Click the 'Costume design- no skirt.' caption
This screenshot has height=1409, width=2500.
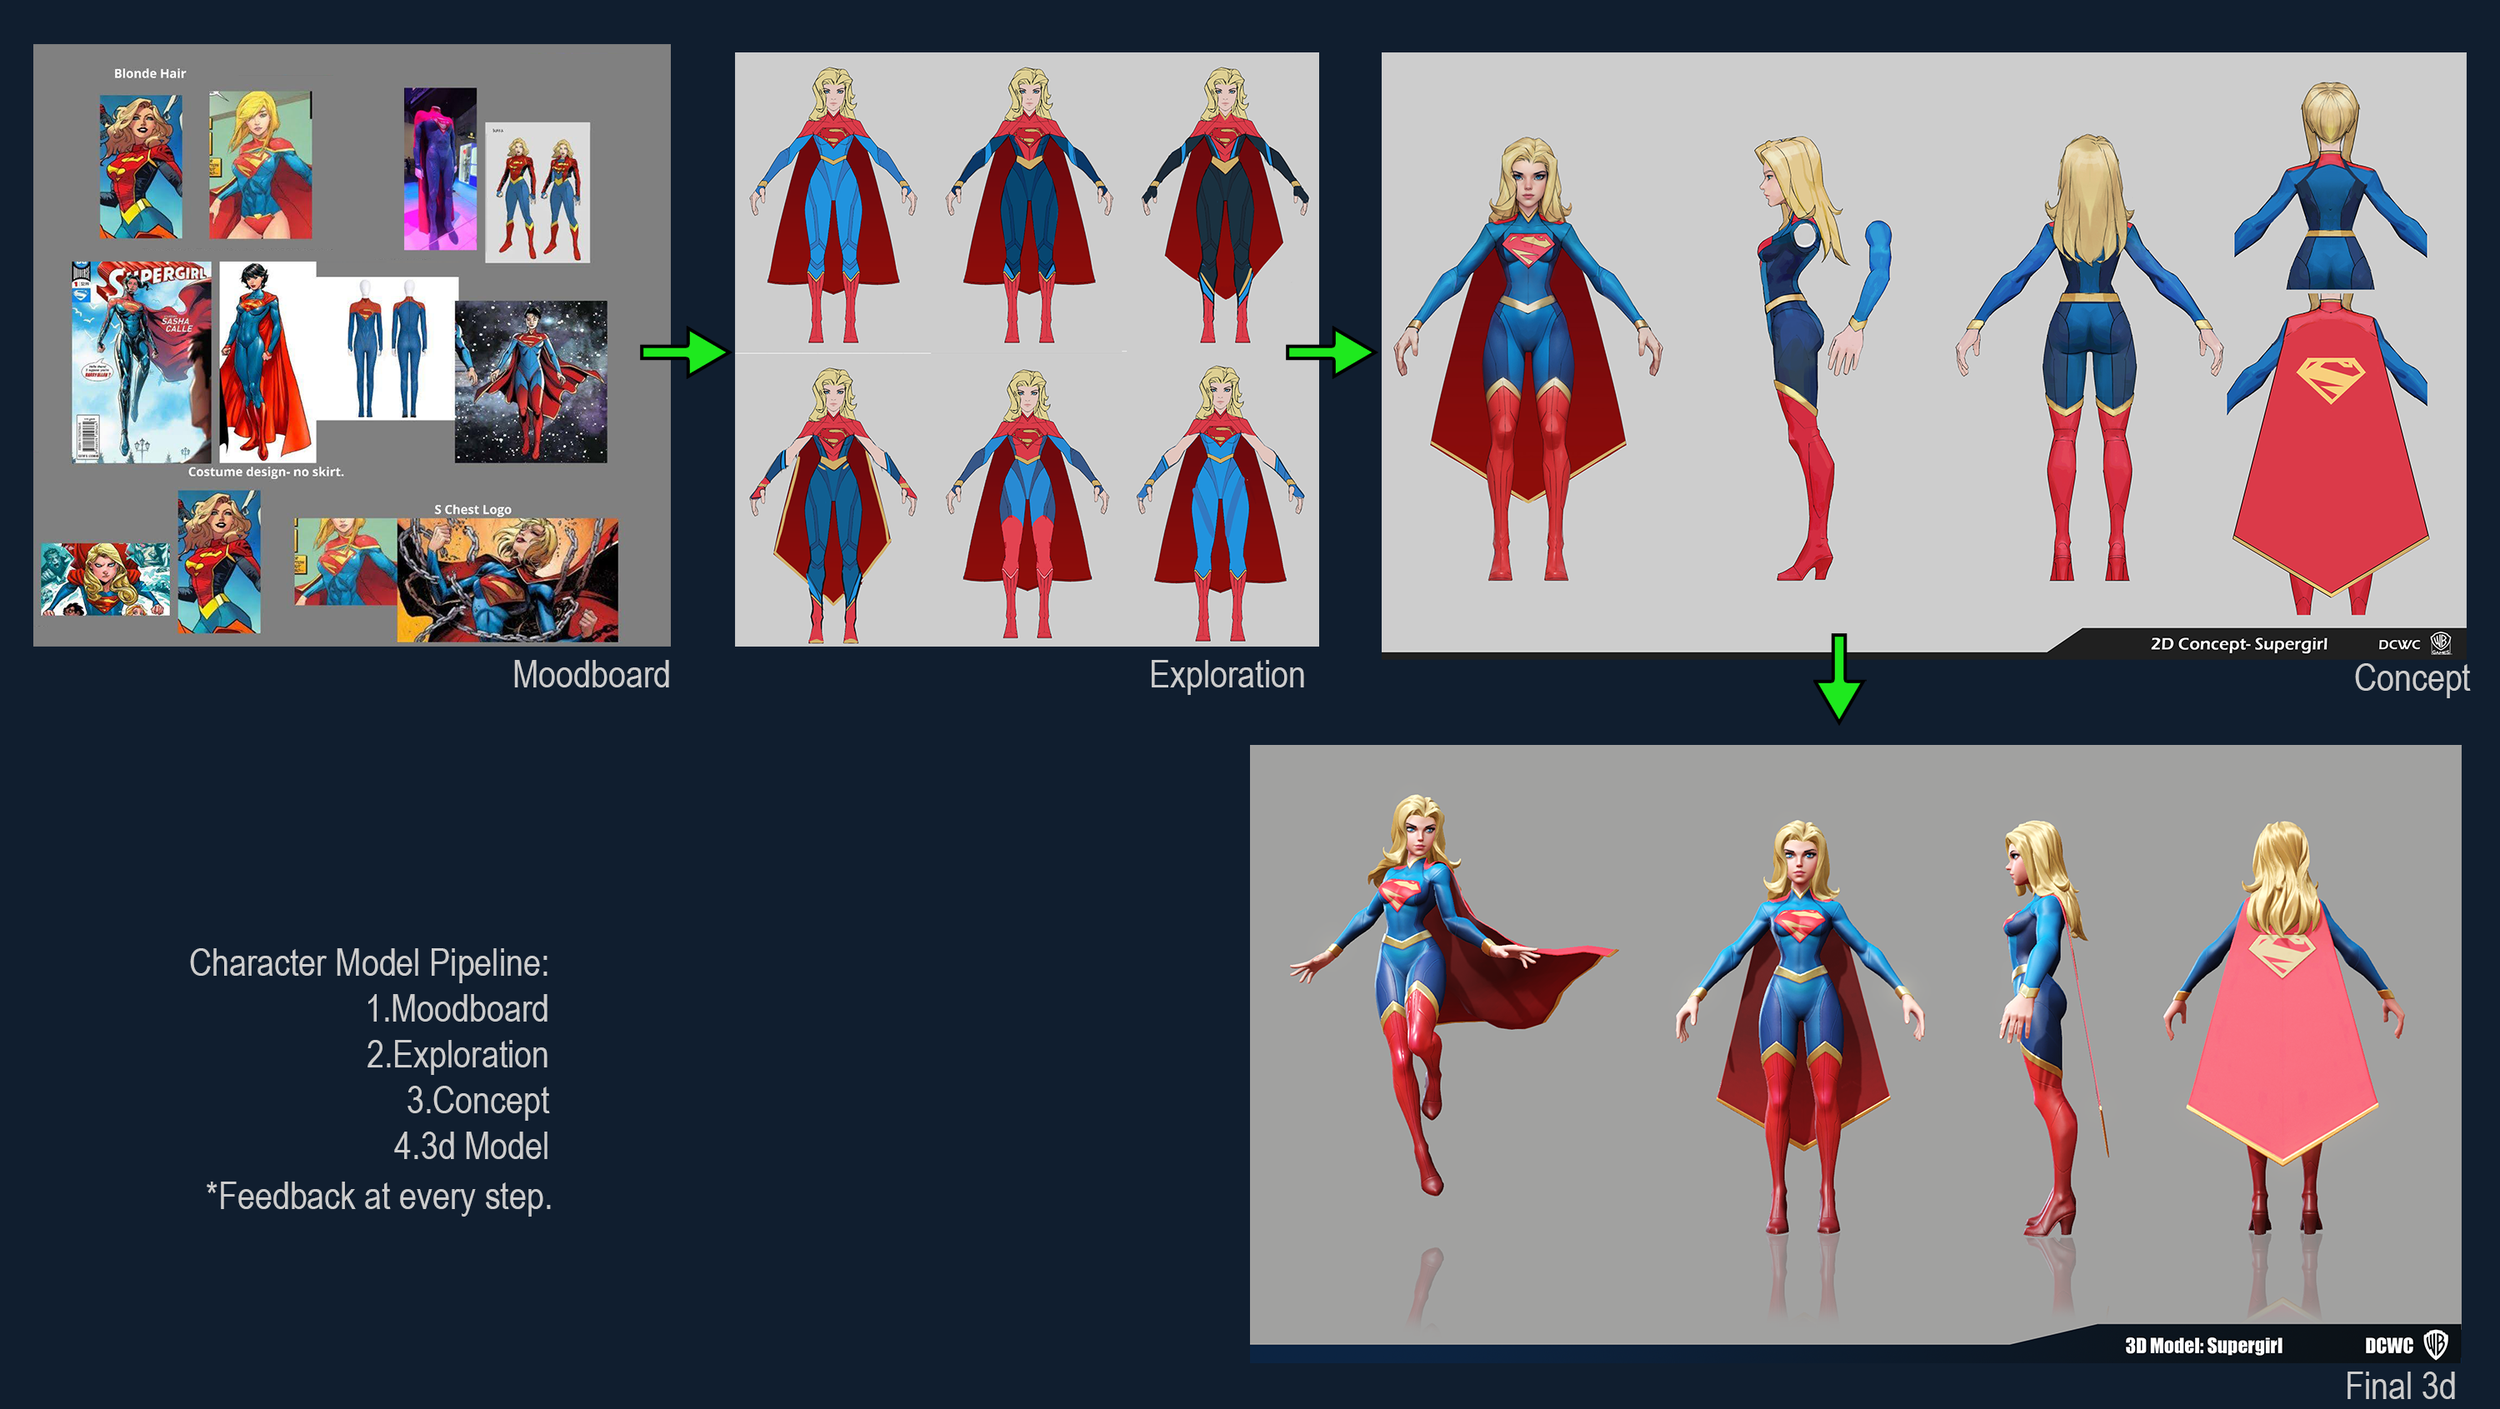pyautogui.click(x=266, y=471)
